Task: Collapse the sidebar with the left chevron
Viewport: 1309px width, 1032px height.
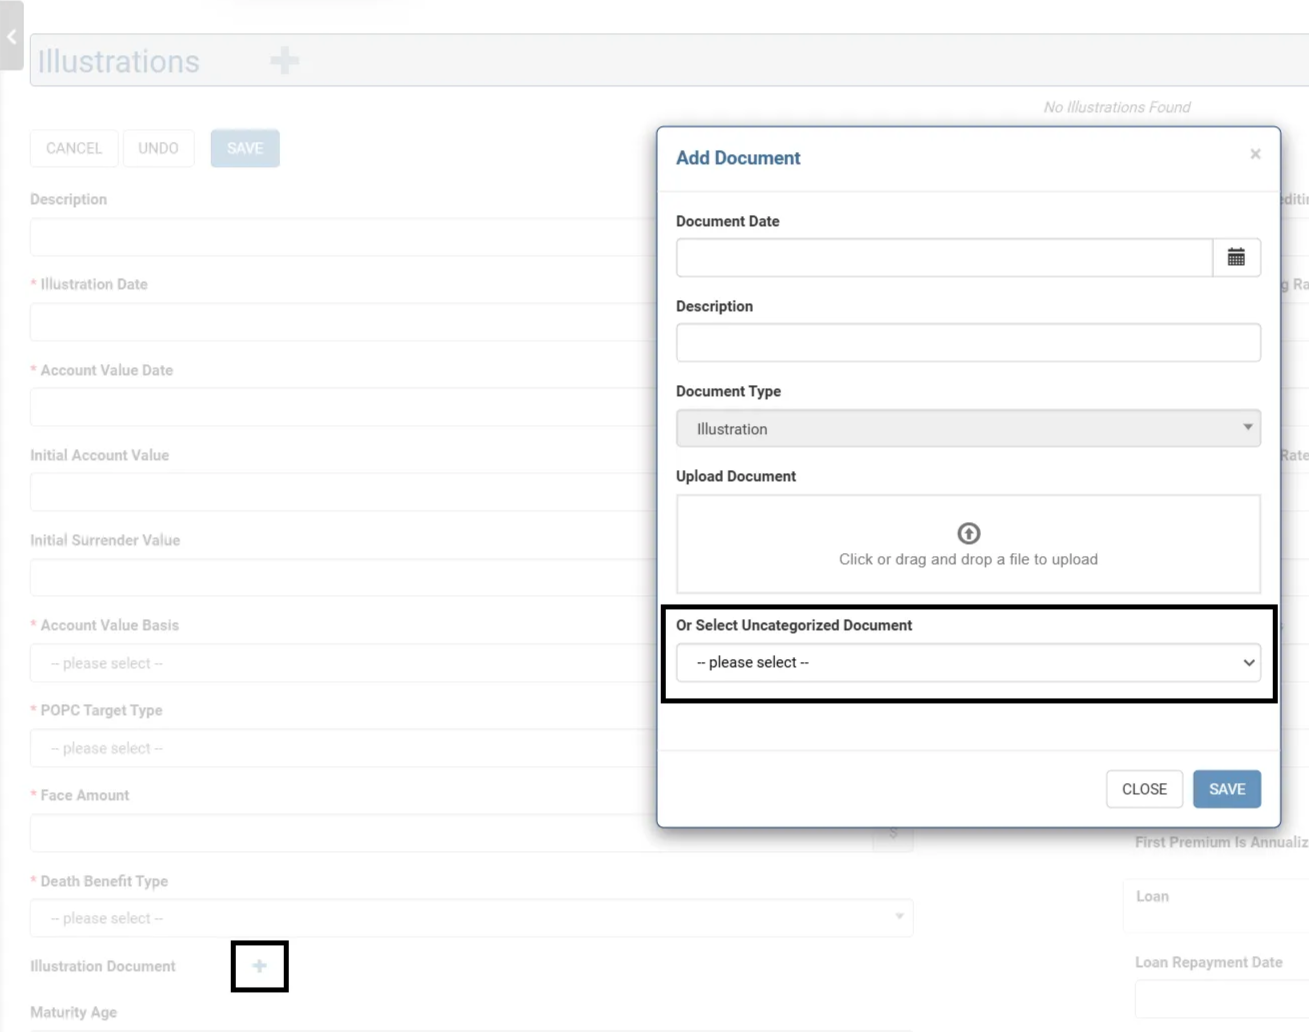Action: click(11, 37)
